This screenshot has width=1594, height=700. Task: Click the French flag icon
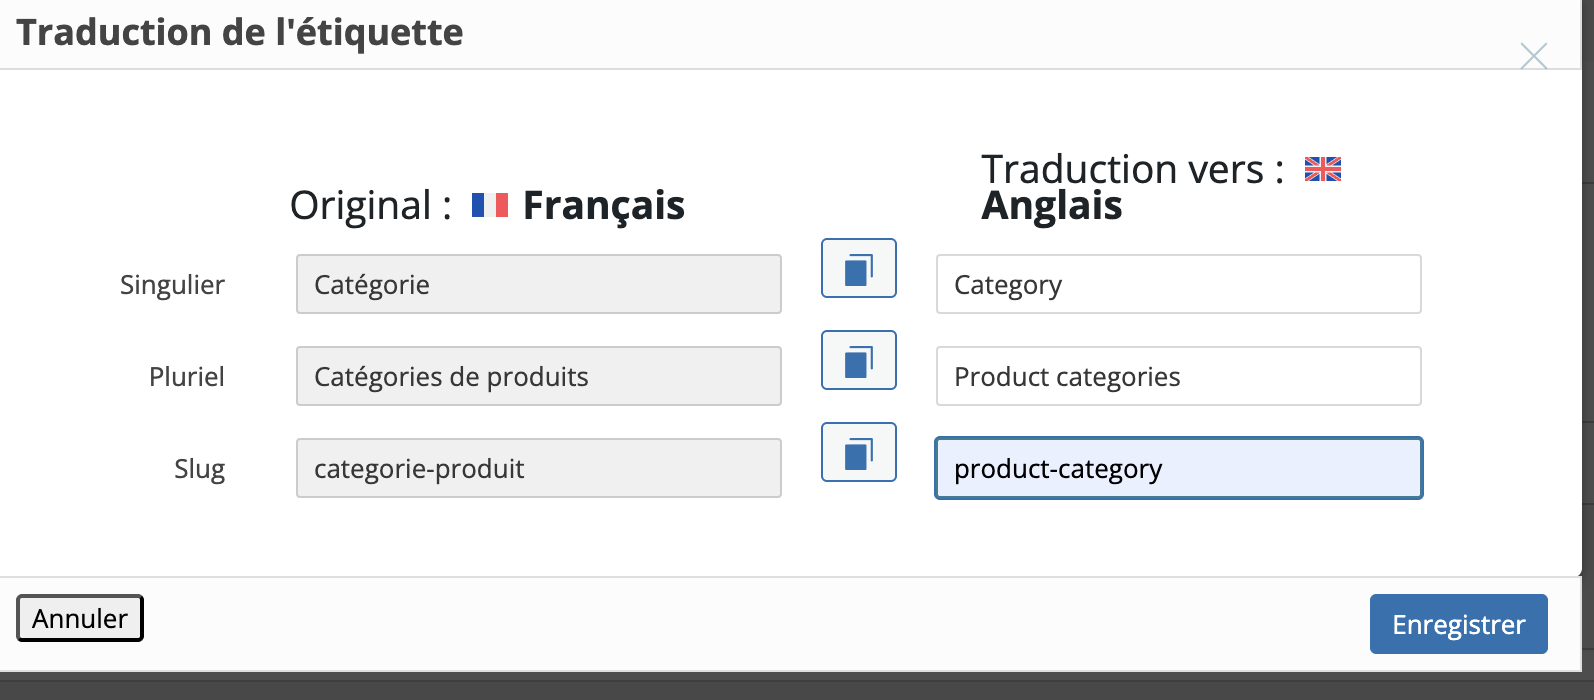[490, 205]
